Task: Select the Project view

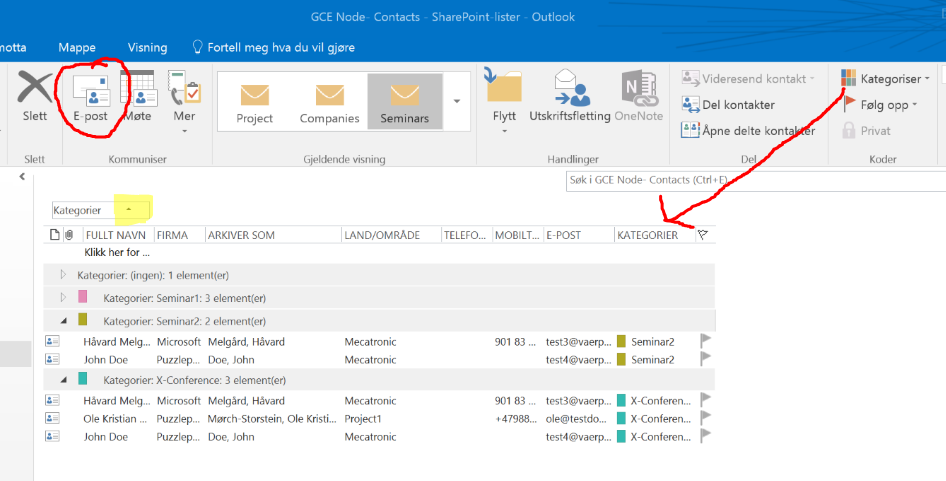Action: click(255, 102)
